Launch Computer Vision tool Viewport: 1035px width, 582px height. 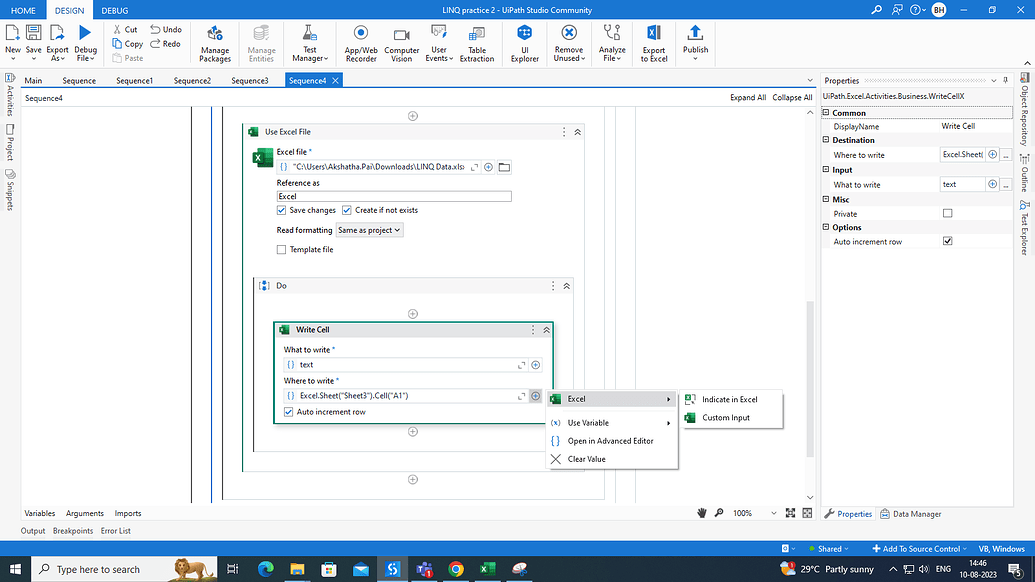click(401, 43)
